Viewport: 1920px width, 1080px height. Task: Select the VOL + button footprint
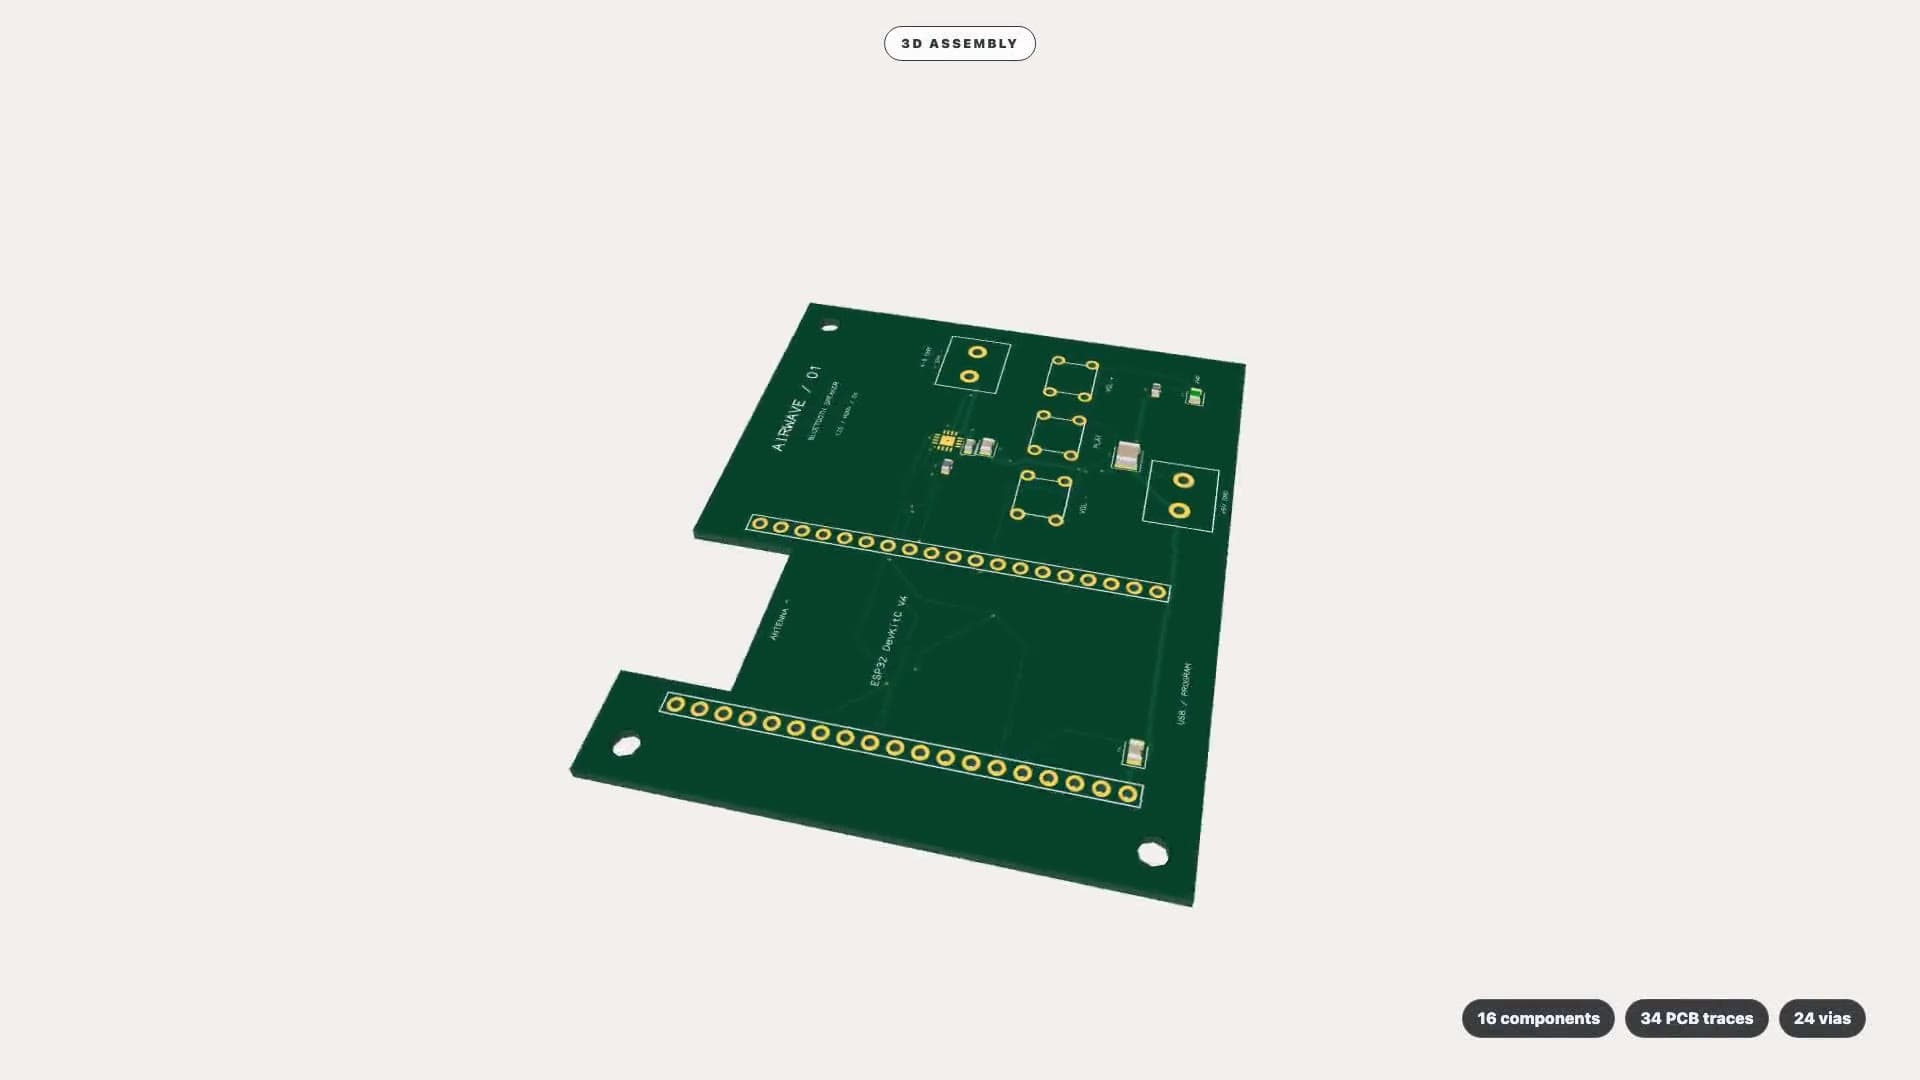[x=1072, y=379]
